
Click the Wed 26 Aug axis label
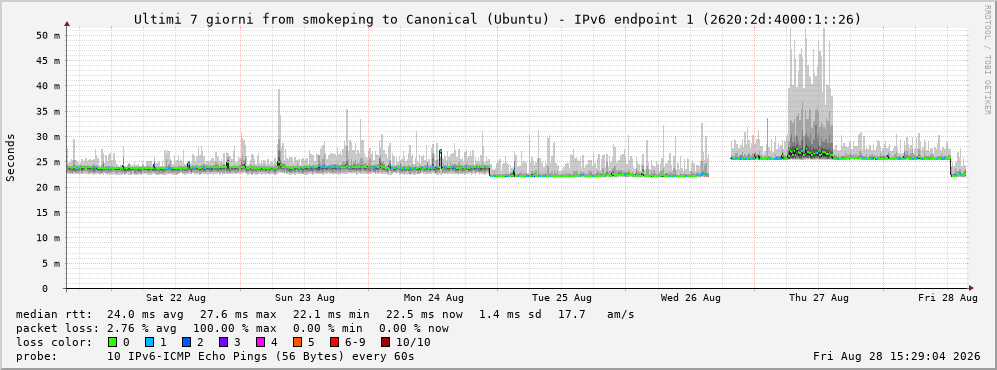tap(691, 298)
